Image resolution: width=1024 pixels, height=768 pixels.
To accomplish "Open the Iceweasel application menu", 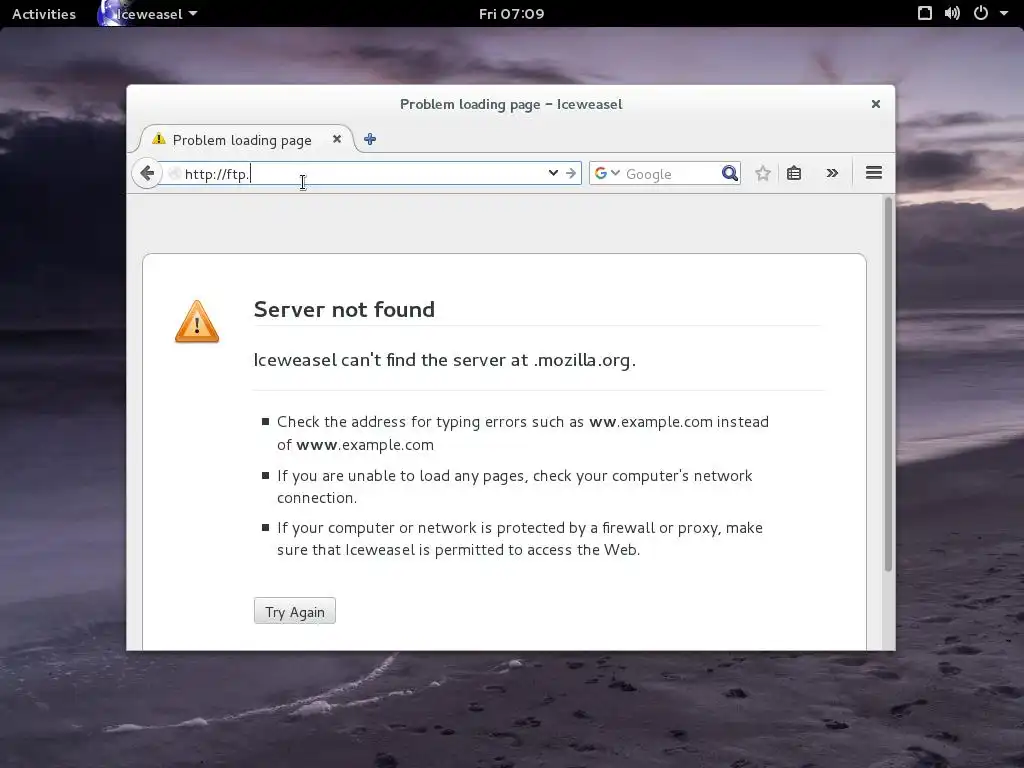I will (x=148, y=14).
